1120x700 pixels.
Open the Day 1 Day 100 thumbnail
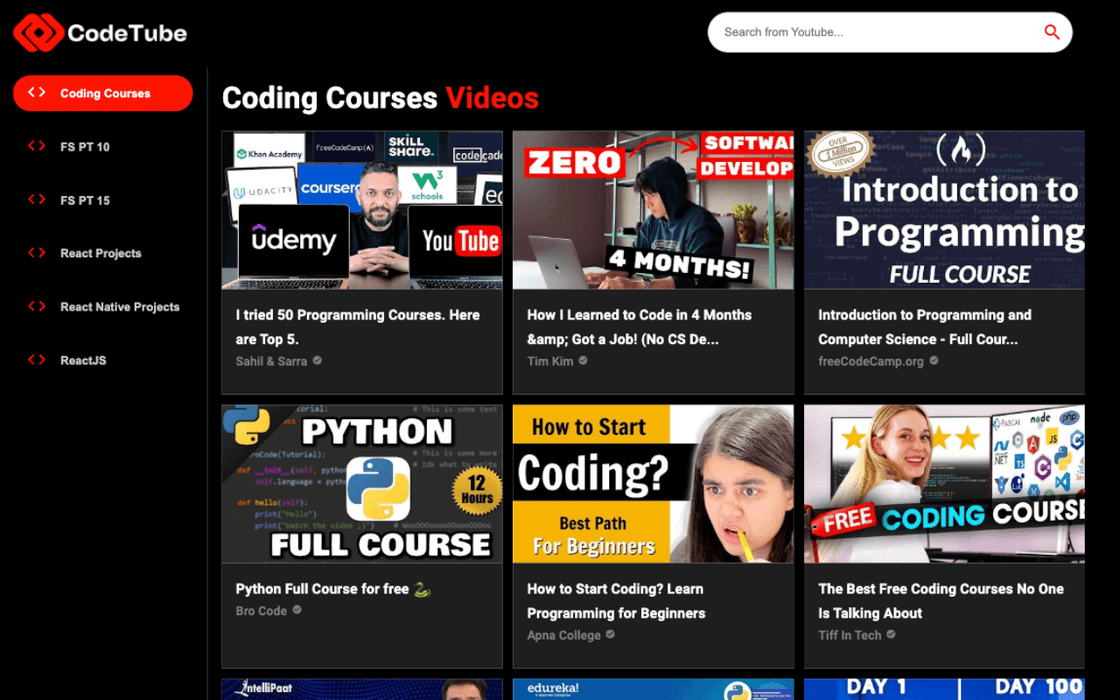[x=944, y=689]
